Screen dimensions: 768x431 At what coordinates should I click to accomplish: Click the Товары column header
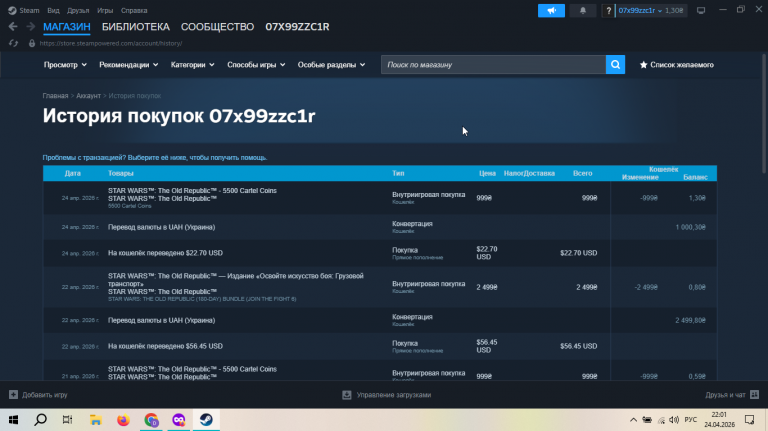[120, 173]
